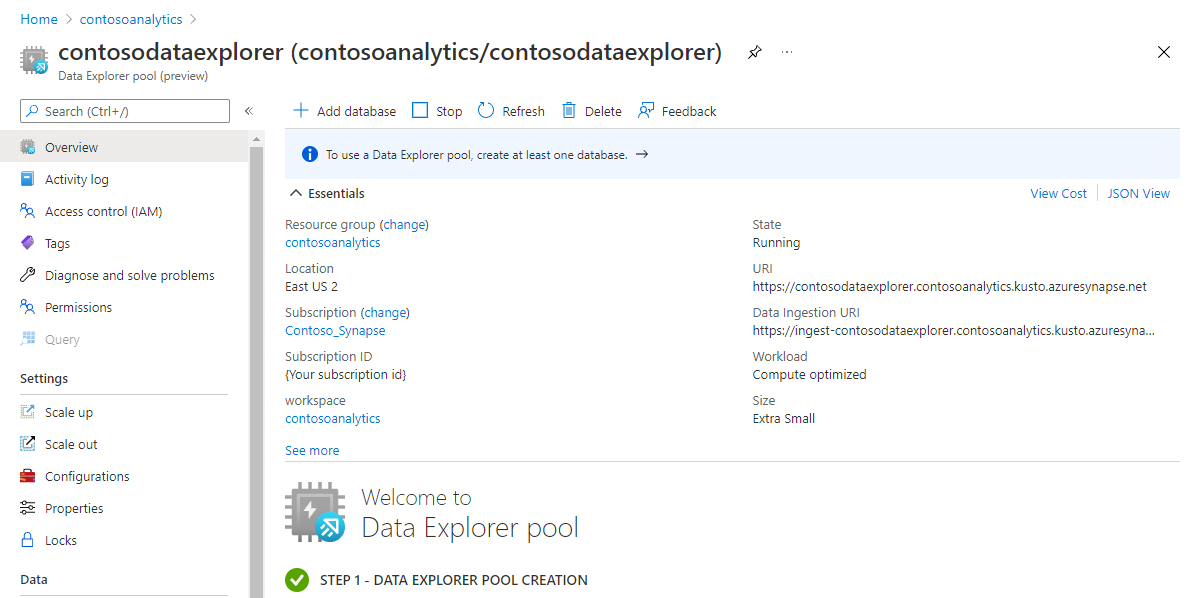Collapse the left navigation pane
This screenshot has width=1200, height=598.
(x=248, y=111)
